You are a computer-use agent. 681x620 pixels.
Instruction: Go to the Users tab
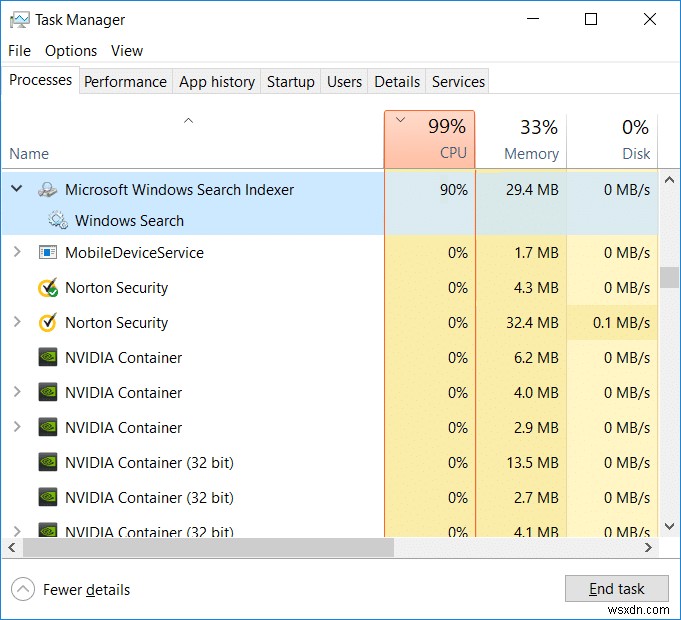tap(344, 82)
